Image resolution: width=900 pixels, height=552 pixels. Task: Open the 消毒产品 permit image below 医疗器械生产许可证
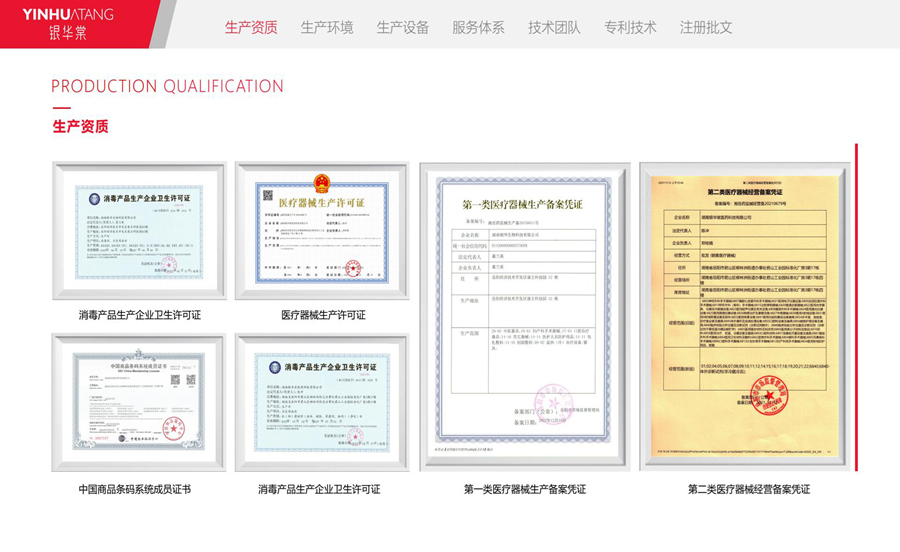pyautogui.click(x=321, y=402)
